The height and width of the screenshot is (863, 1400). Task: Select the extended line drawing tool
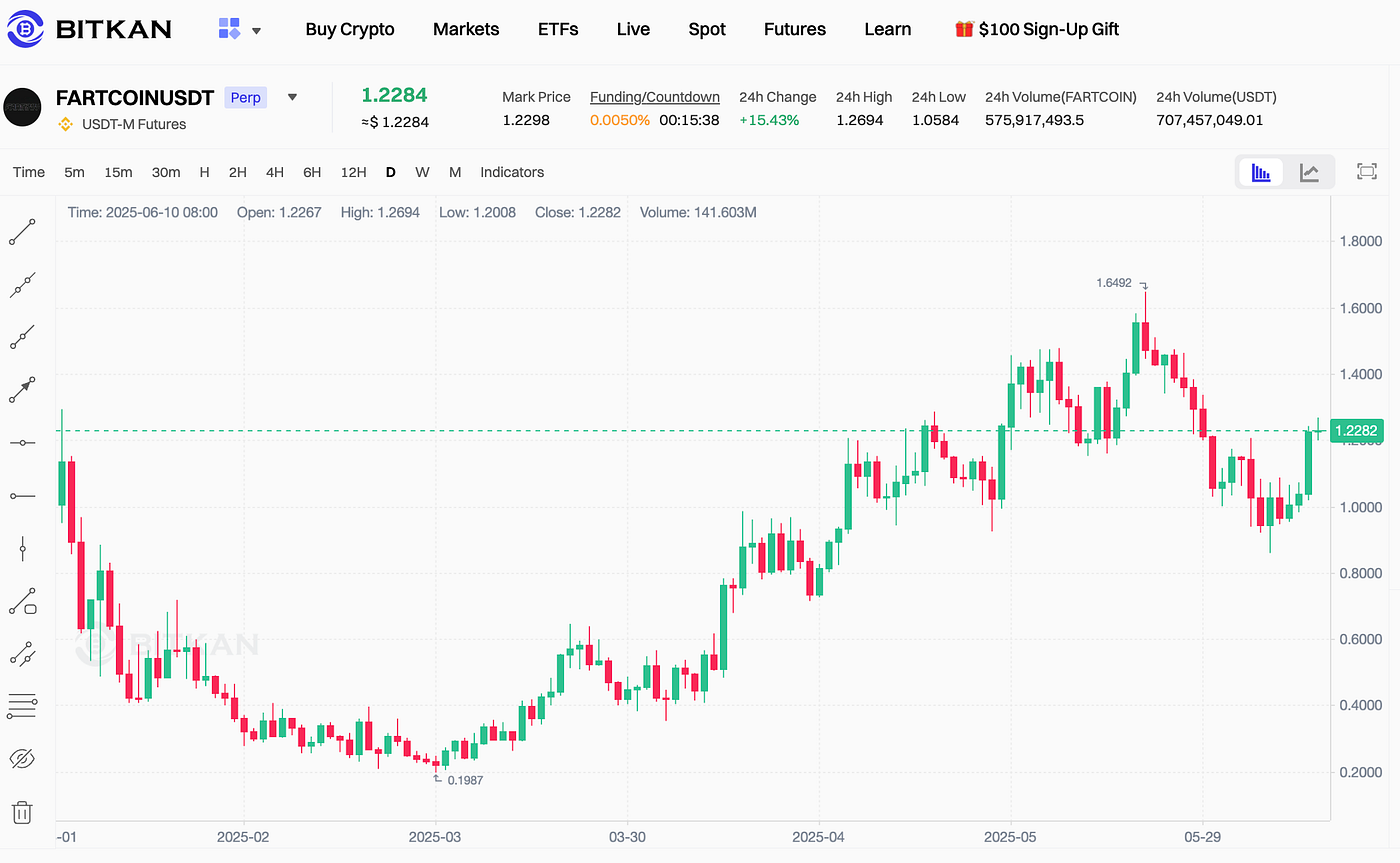click(x=22, y=285)
